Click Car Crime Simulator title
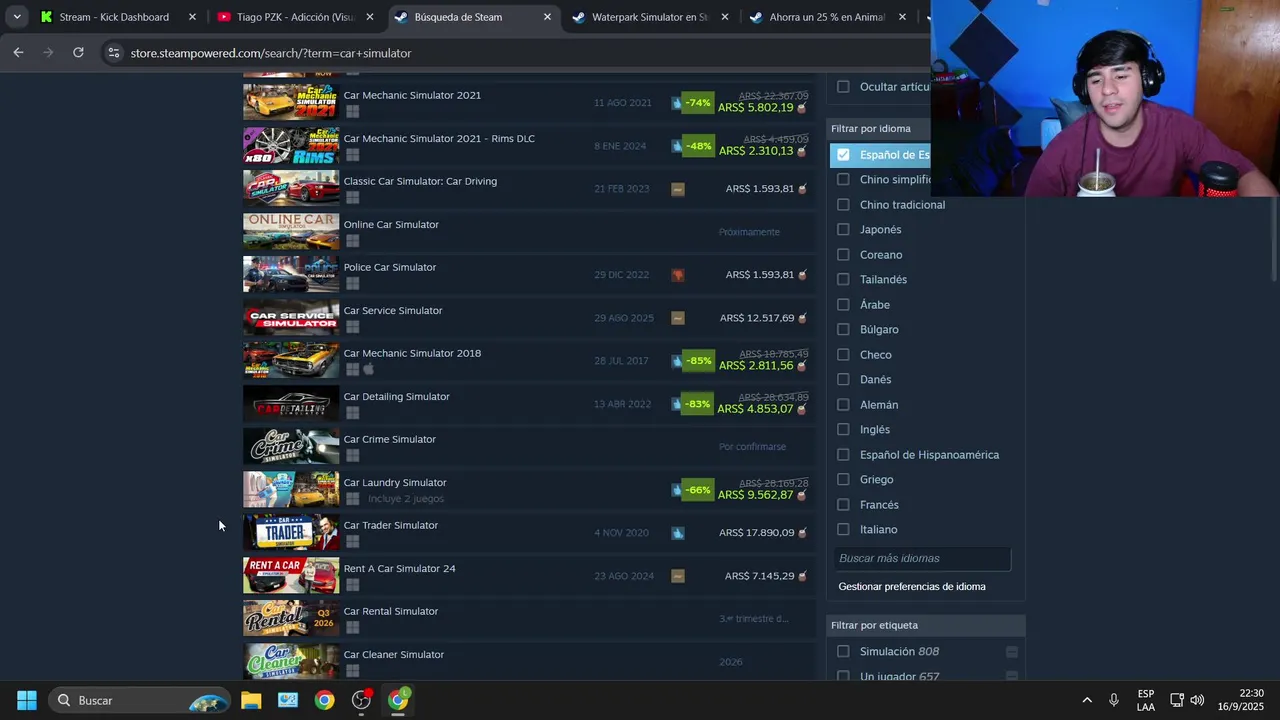1280x720 pixels. click(389, 439)
